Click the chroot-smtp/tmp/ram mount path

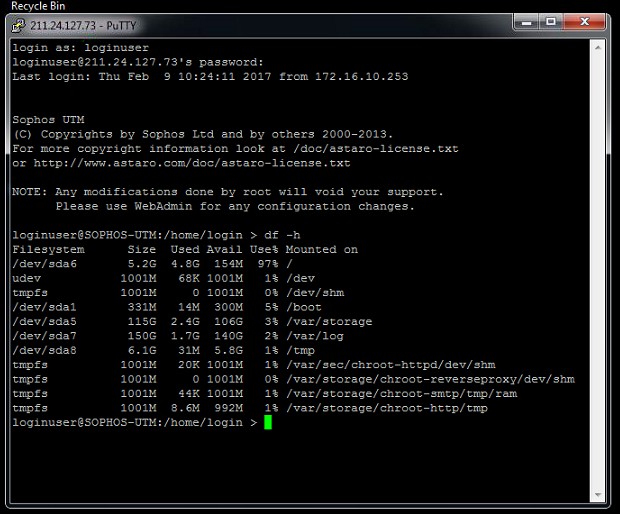(x=401, y=393)
